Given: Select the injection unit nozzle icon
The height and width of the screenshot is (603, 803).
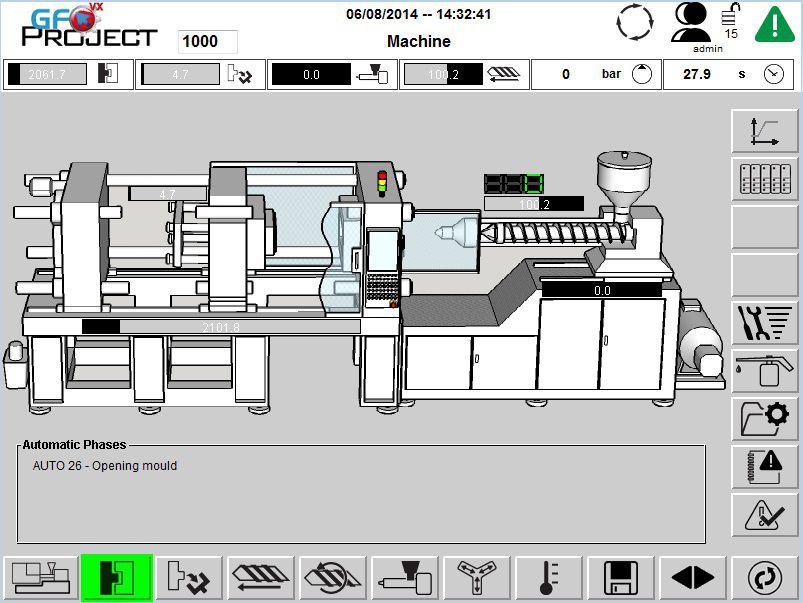Looking at the screenshot, I should [405, 577].
